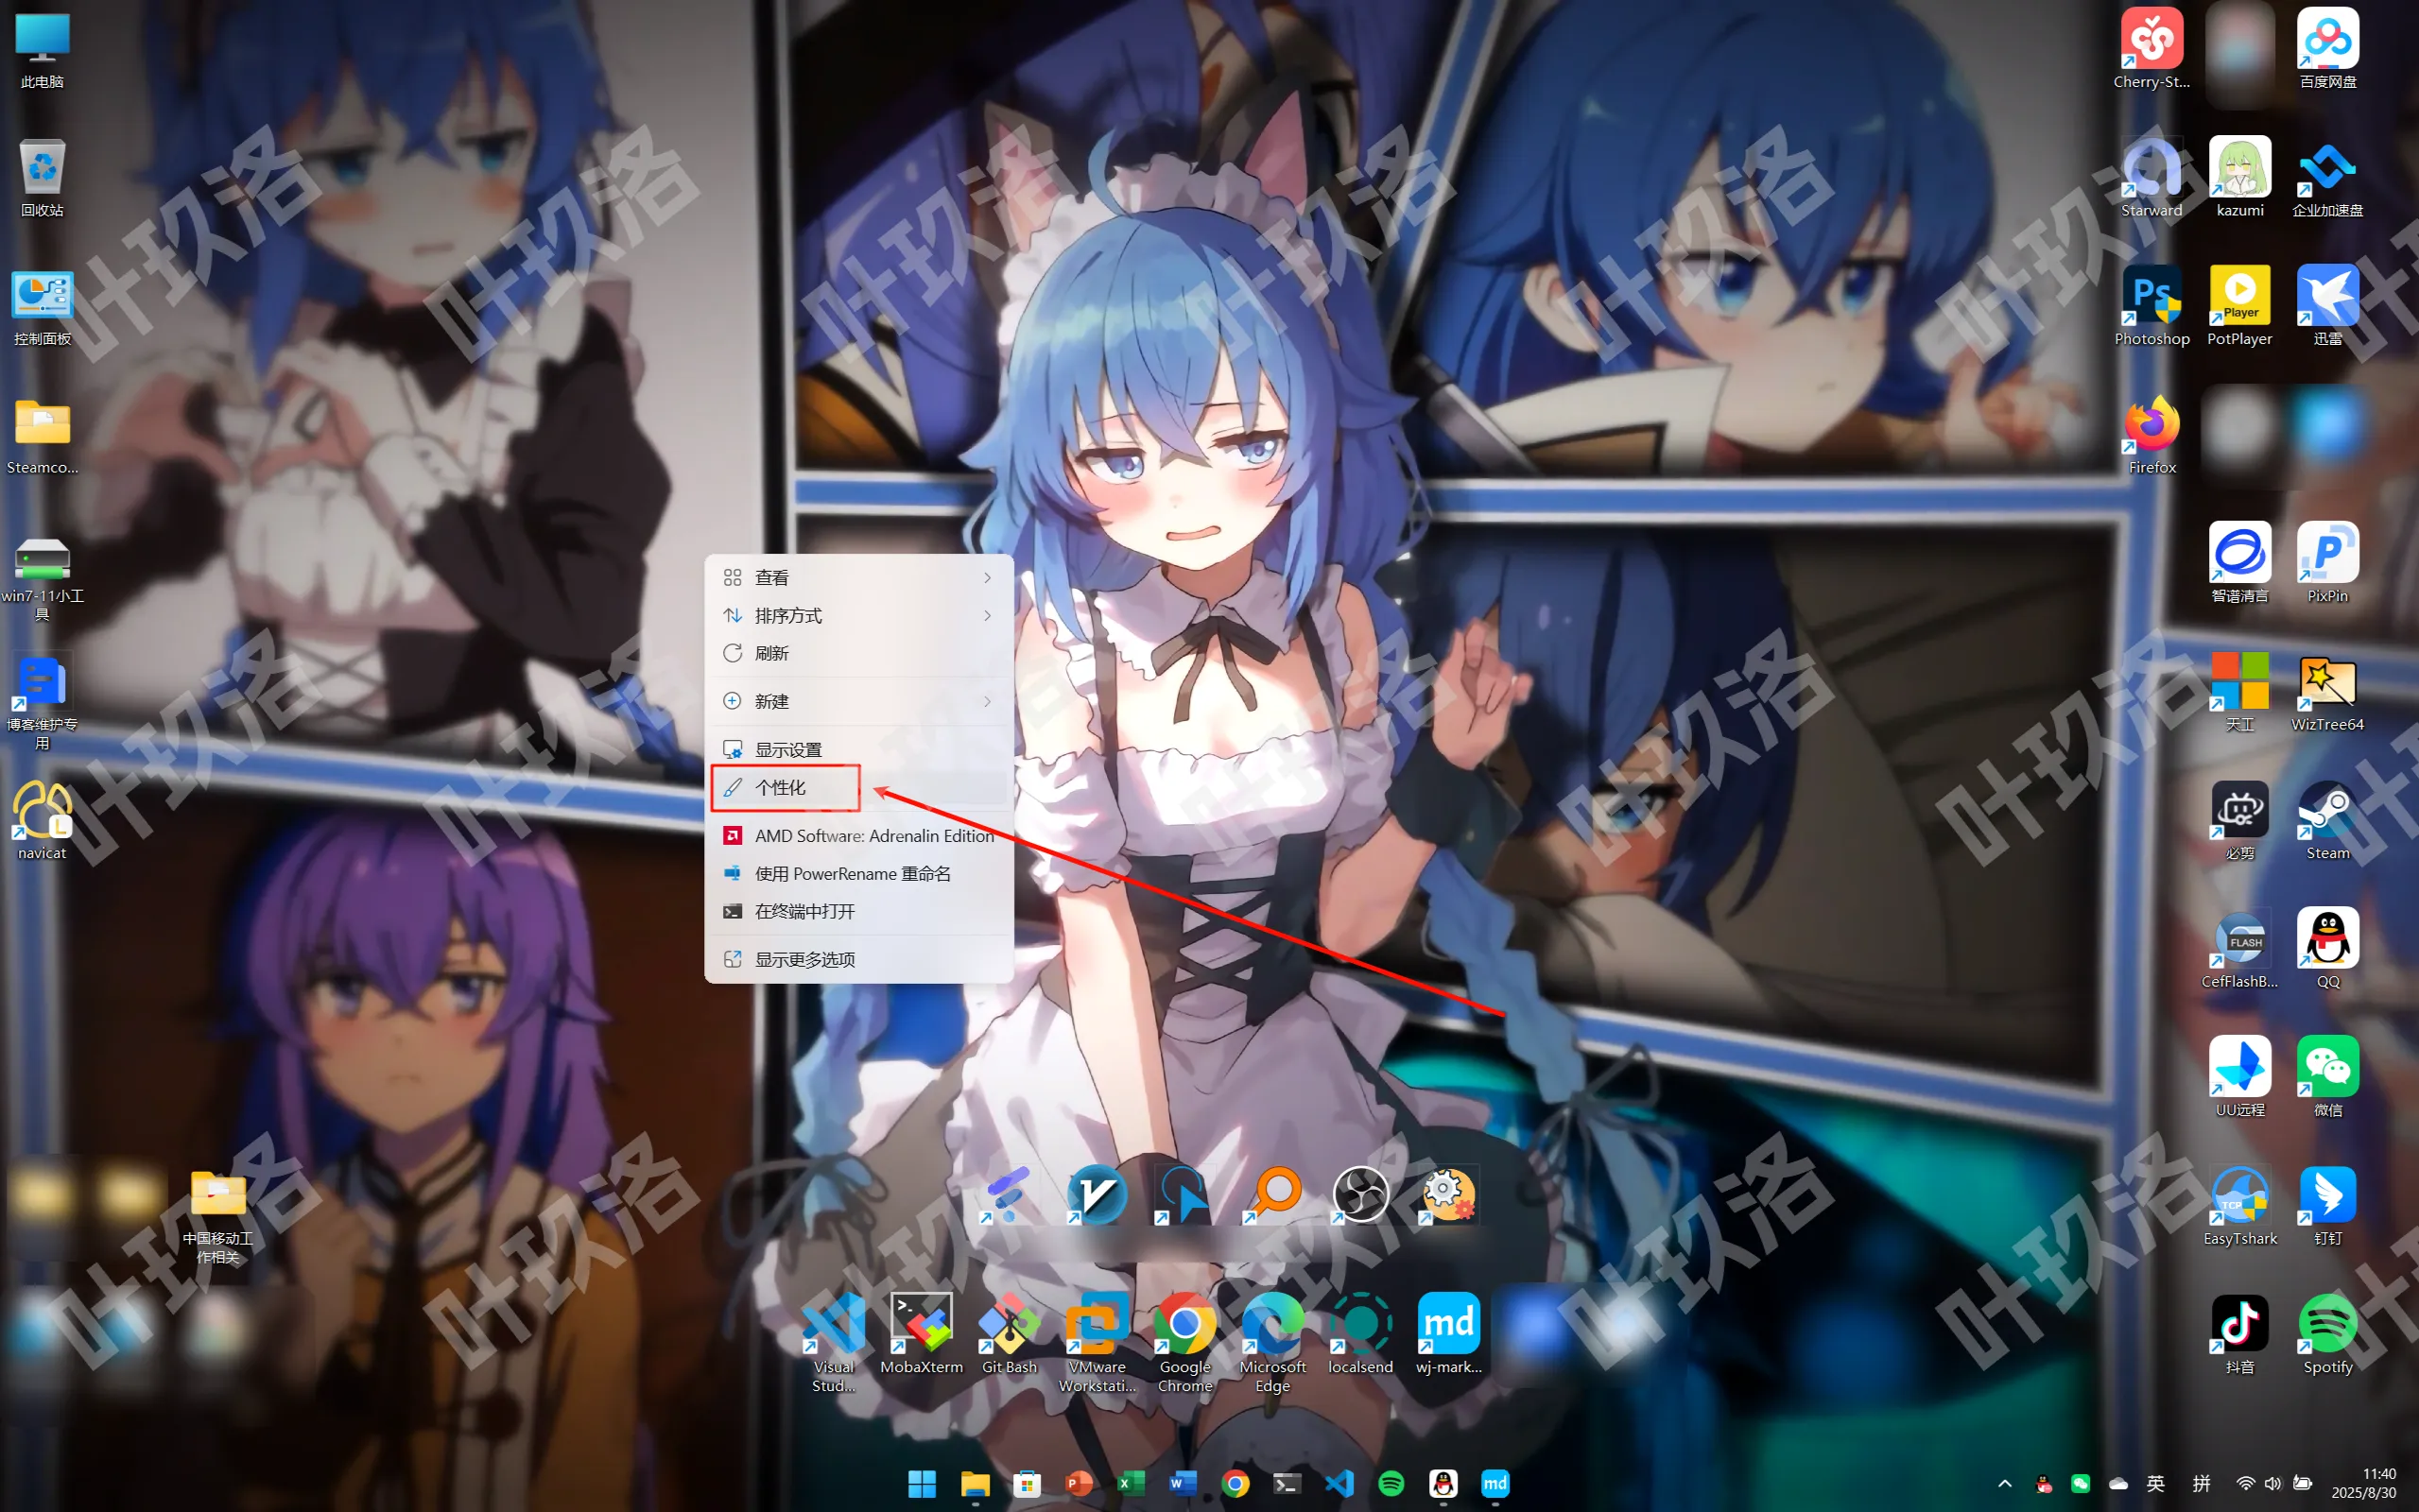
Task: Launch PowerPoint from taskbar
Action: tap(1079, 1484)
